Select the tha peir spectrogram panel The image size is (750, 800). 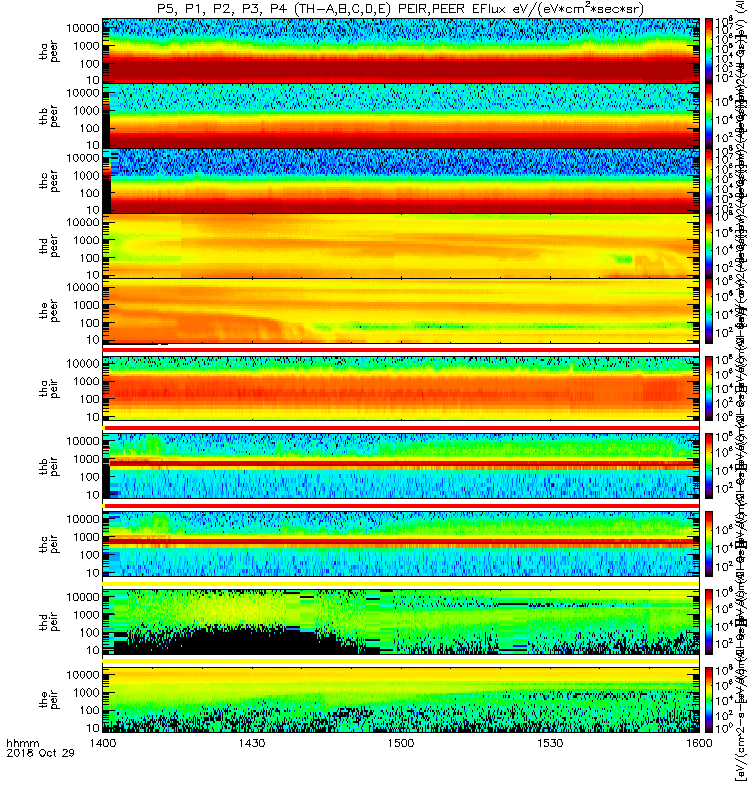coord(401,388)
